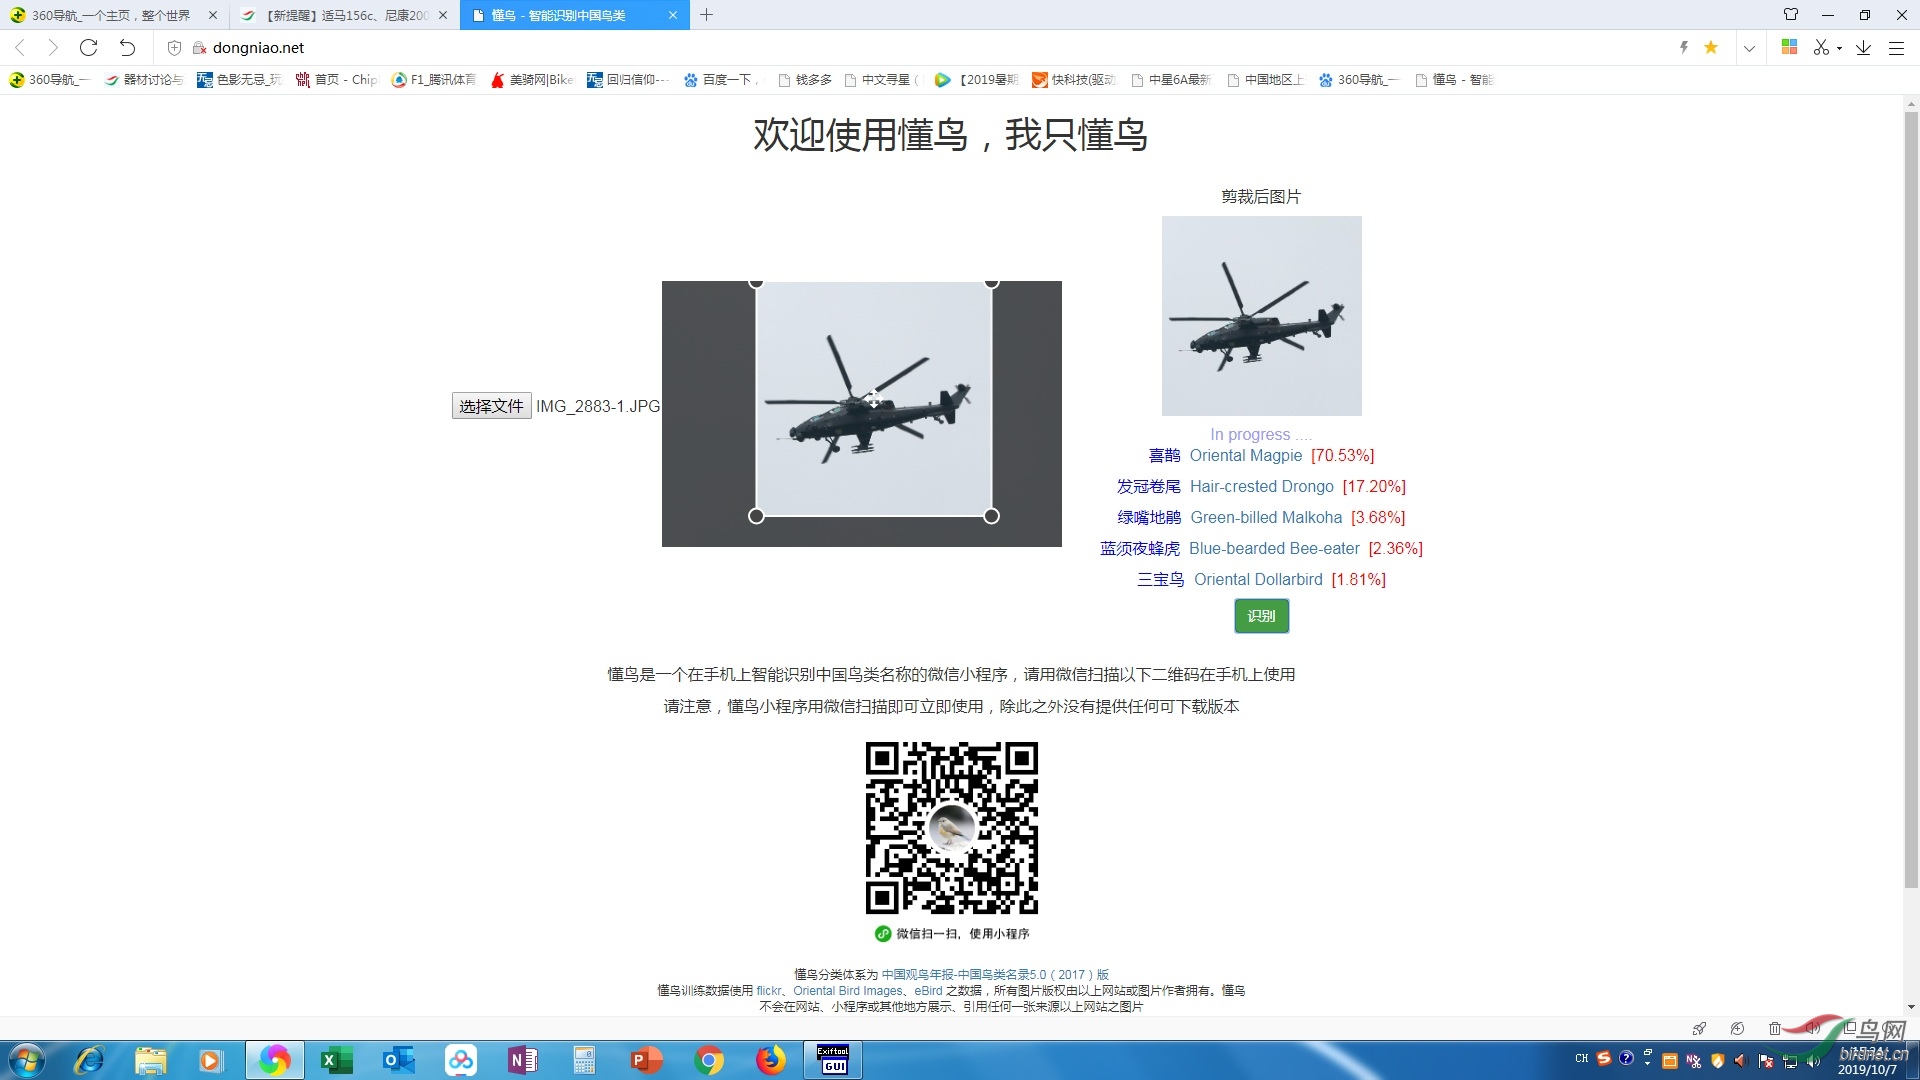This screenshot has height=1080, width=1920.
Task: Click the bottom-left crop handle
Action: pos(756,516)
